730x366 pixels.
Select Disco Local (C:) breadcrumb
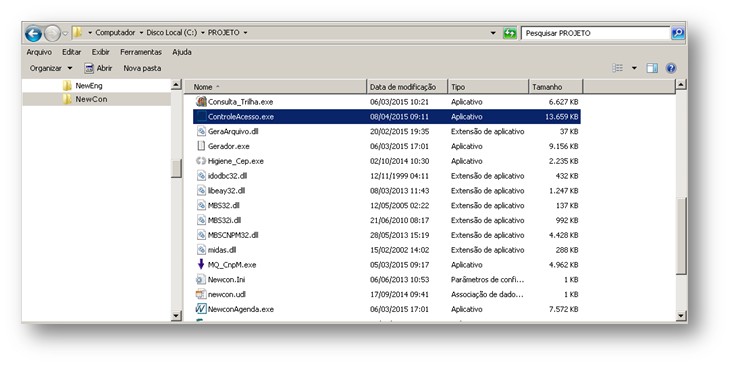pos(171,33)
